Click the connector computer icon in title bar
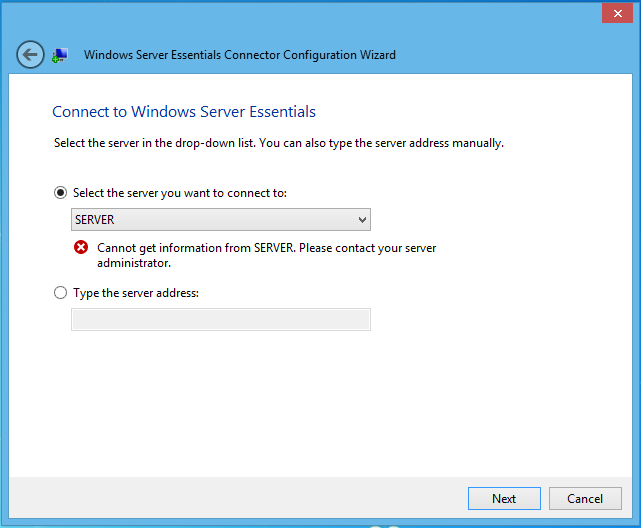641x528 pixels. [x=60, y=55]
